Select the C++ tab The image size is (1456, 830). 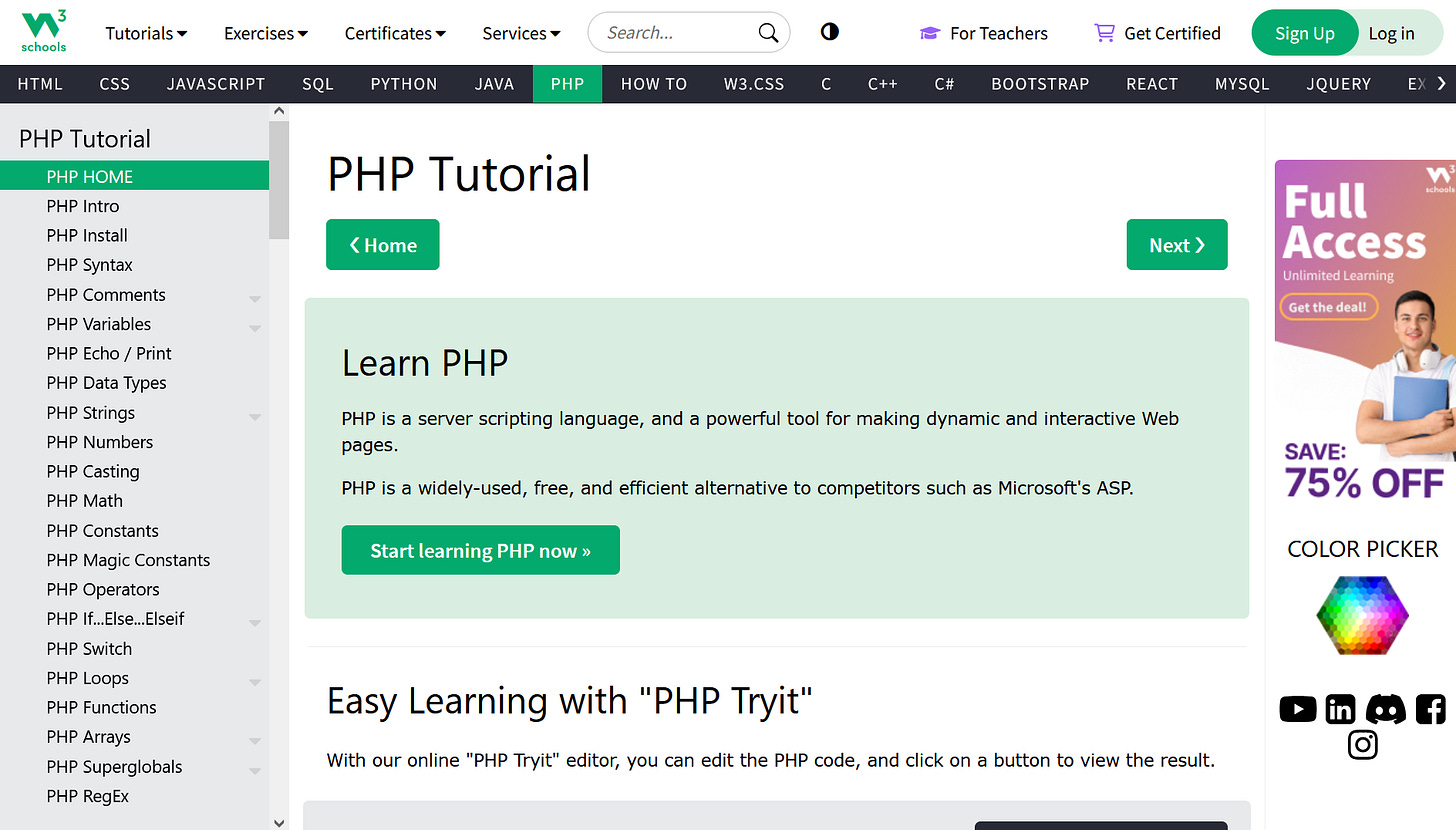point(882,84)
